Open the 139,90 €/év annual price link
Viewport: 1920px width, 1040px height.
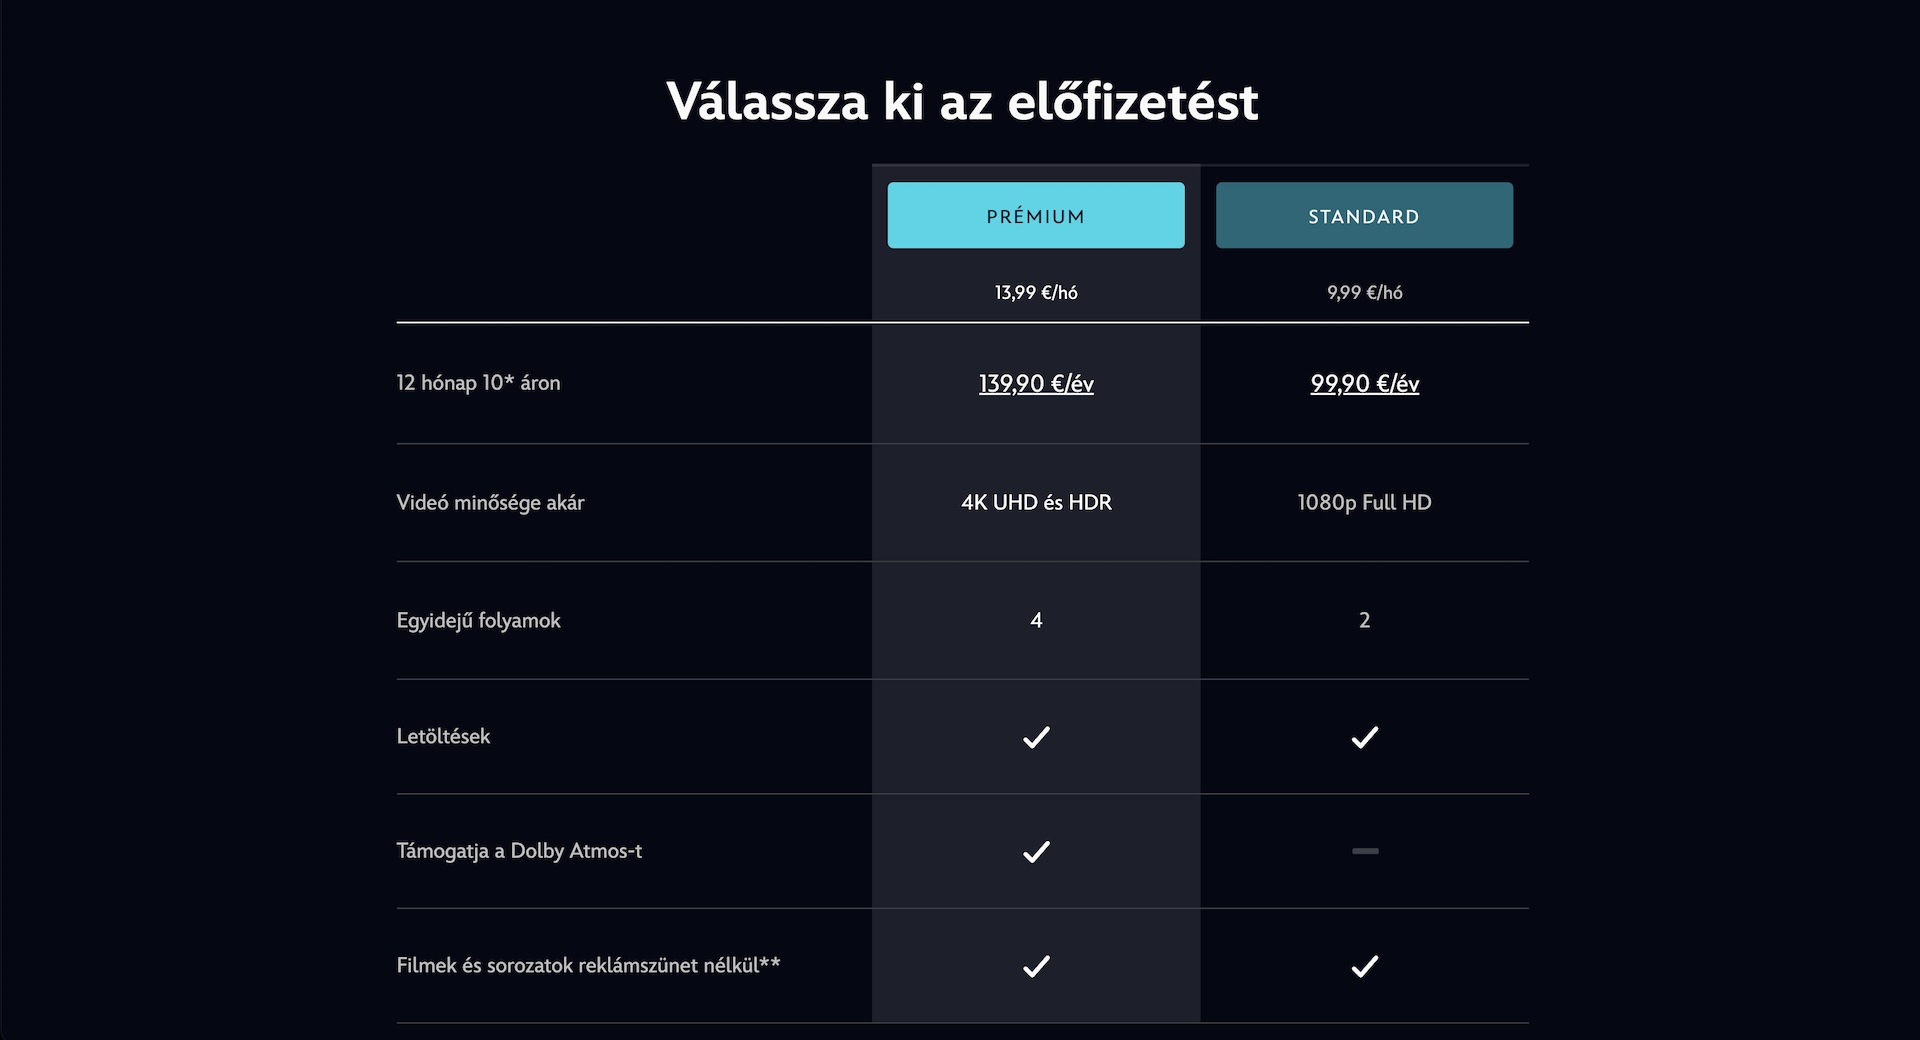point(1036,383)
